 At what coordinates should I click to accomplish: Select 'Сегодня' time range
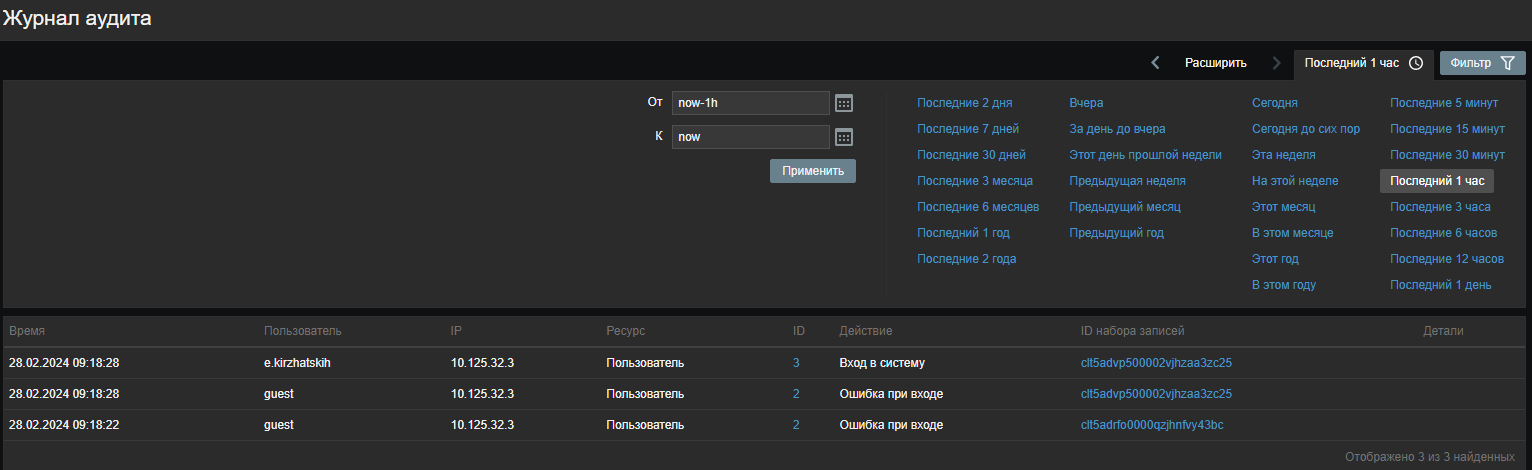[x=1275, y=103]
